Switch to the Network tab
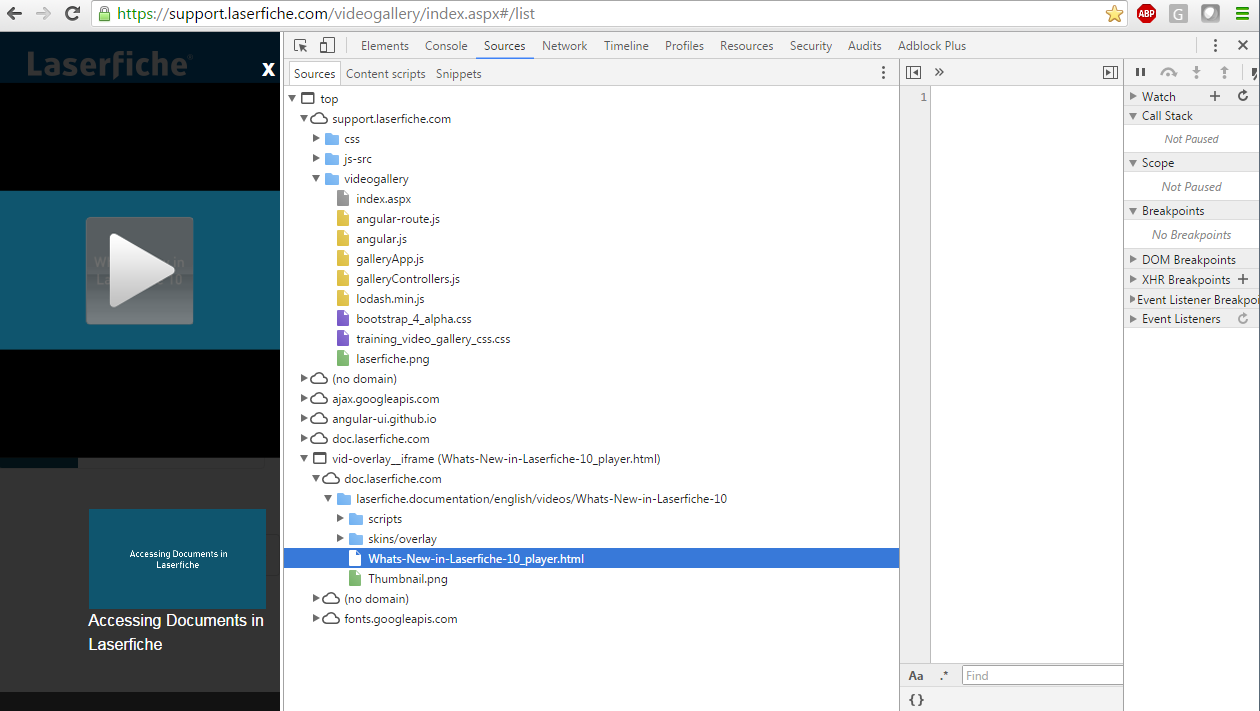This screenshot has height=711, width=1260. pyautogui.click(x=565, y=45)
